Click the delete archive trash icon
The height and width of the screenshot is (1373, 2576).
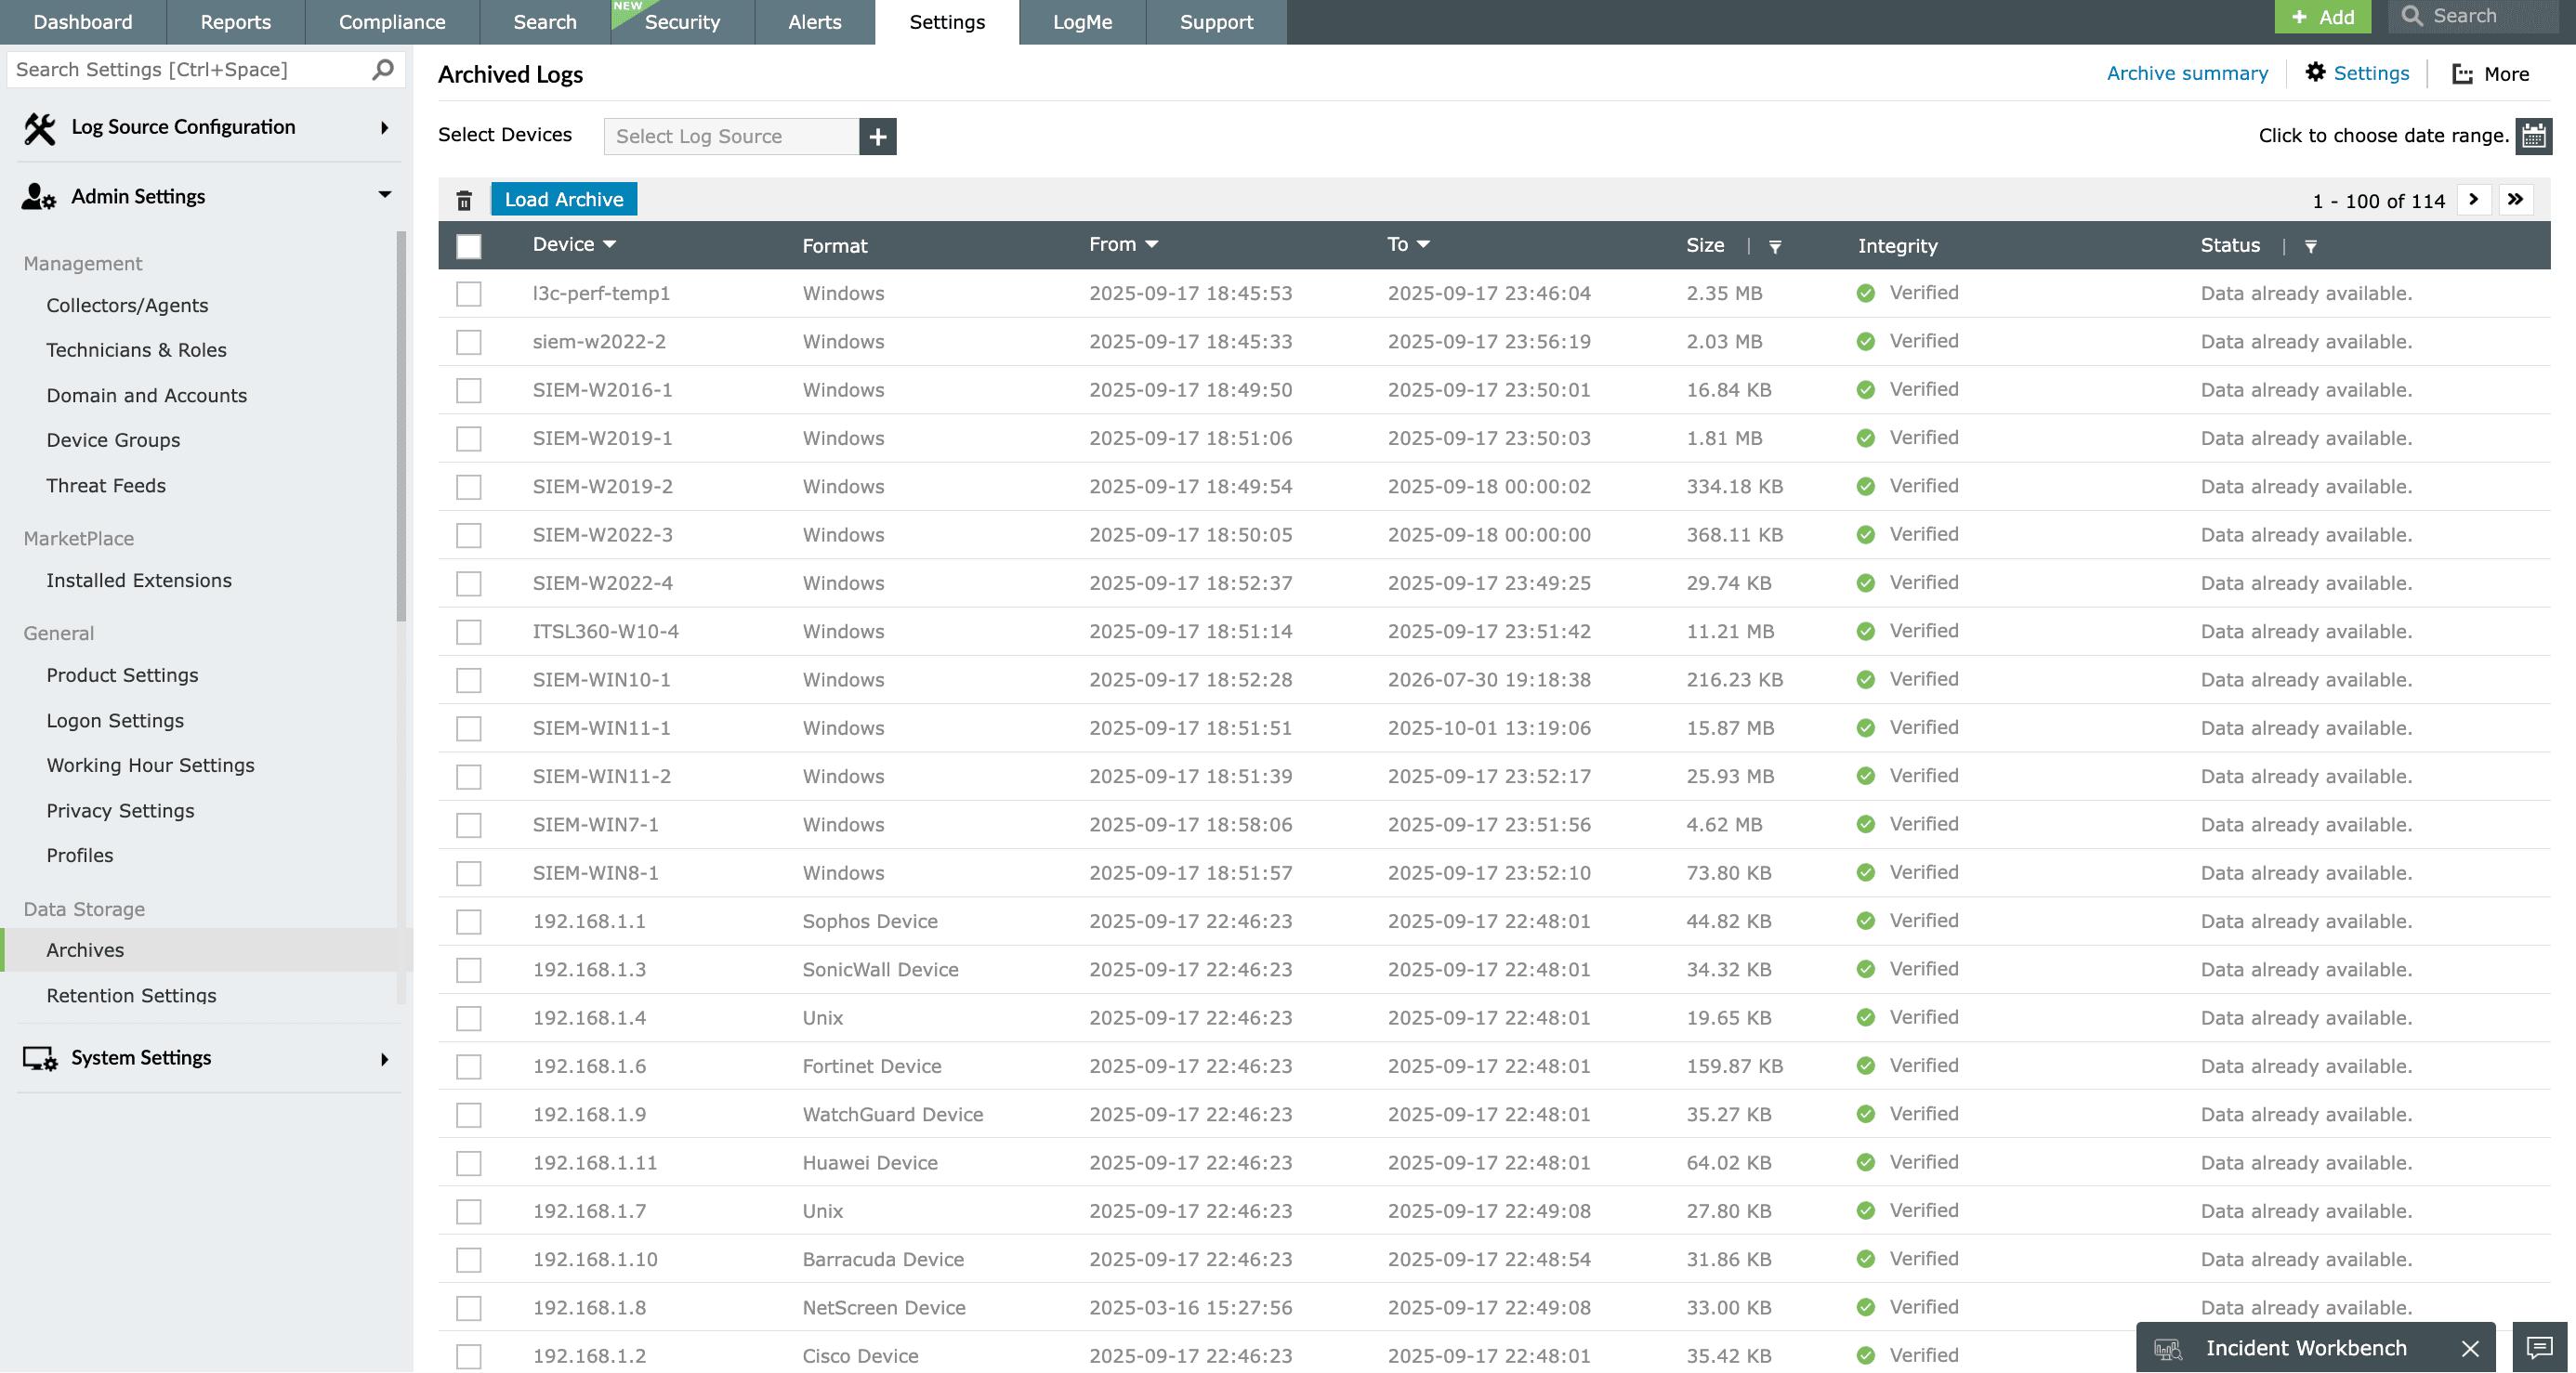[x=464, y=200]
